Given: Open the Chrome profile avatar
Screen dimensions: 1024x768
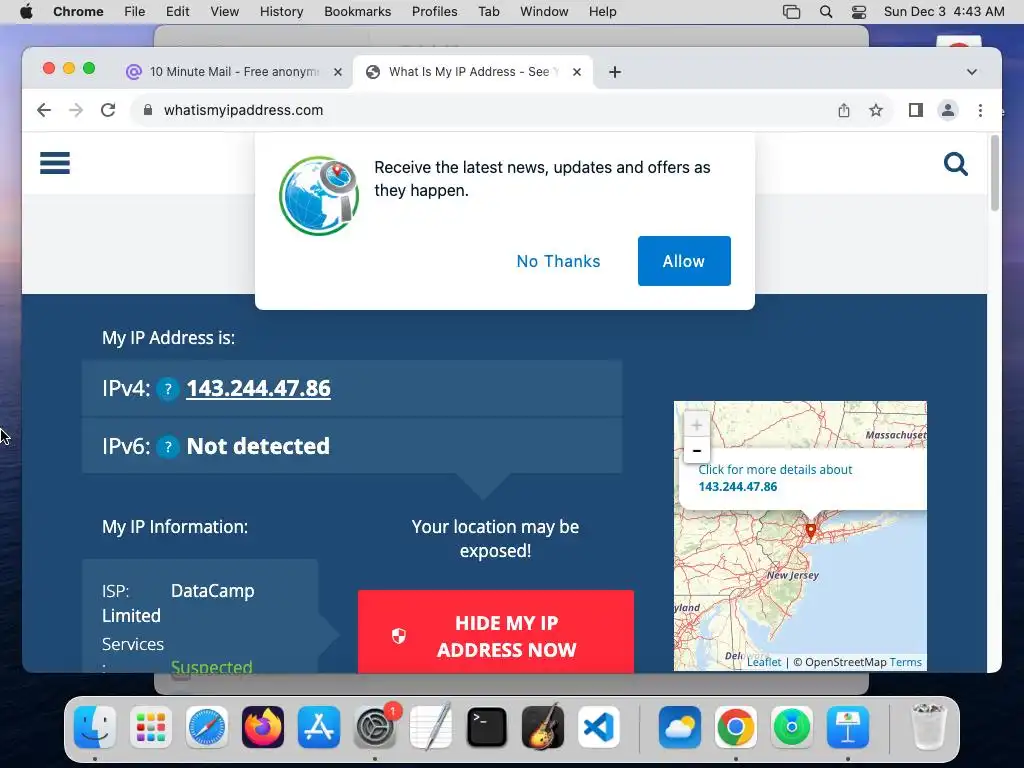Looking at the screenshot, I should point(948,110).
